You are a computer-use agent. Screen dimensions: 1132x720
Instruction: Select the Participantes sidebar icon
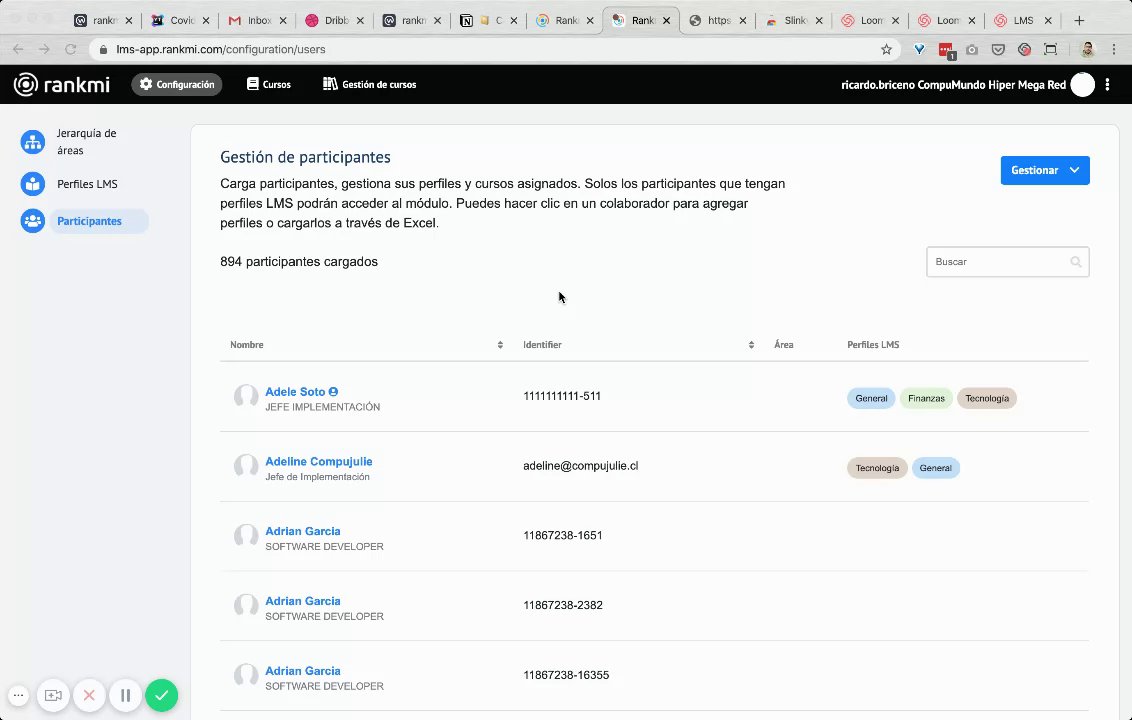click(33, 221)
